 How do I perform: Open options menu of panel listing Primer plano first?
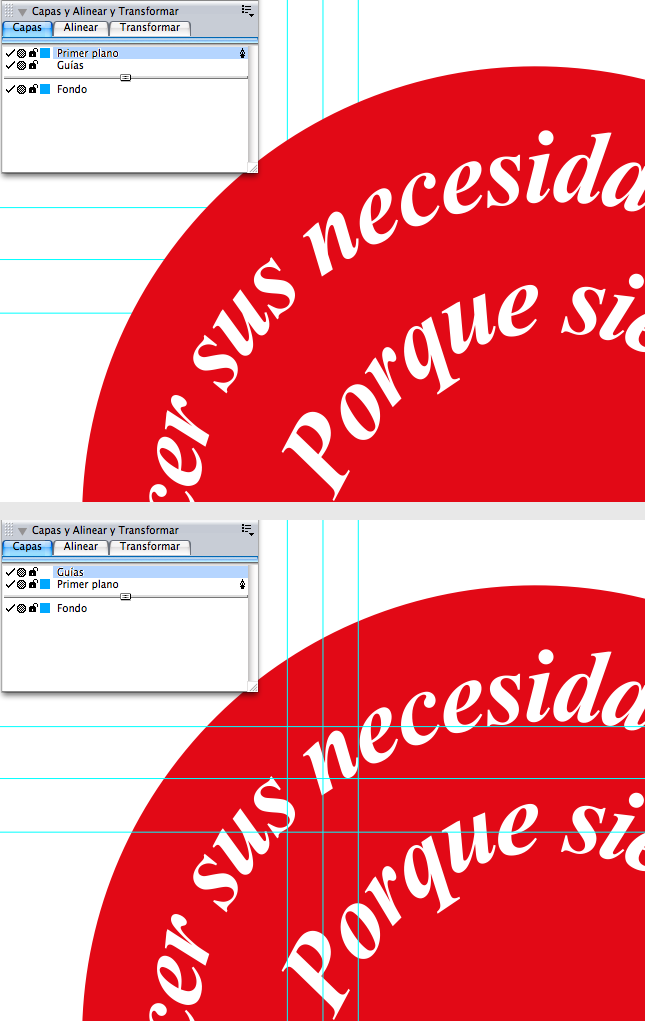click(247, 10)
